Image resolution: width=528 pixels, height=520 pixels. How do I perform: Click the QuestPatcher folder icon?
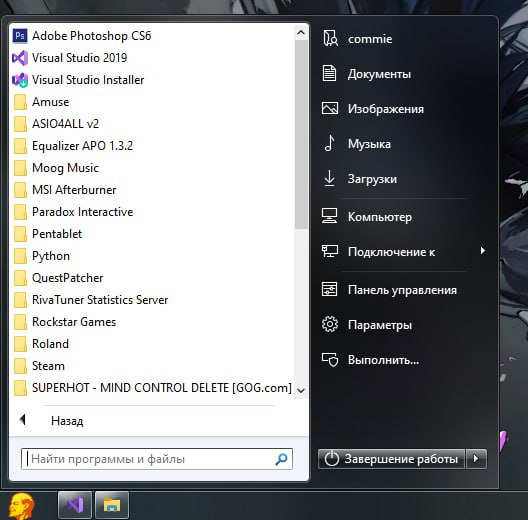[20, 278]
